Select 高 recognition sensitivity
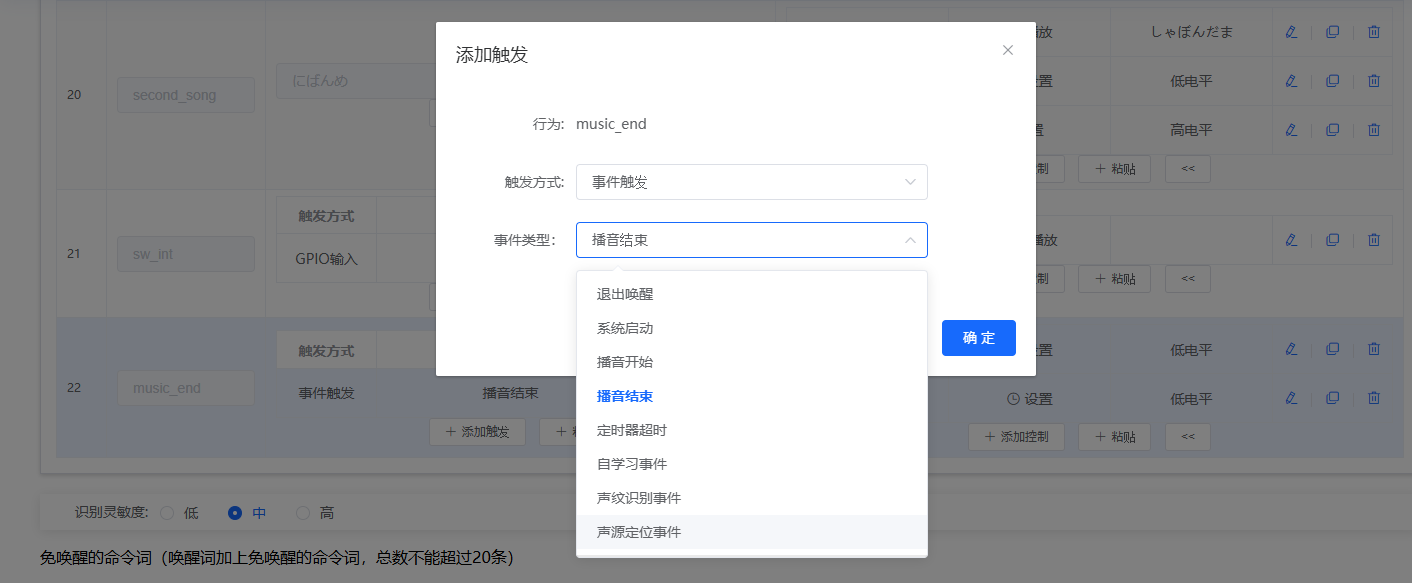The width and height of the screenshot is (1412, 583). coord(303,513)
